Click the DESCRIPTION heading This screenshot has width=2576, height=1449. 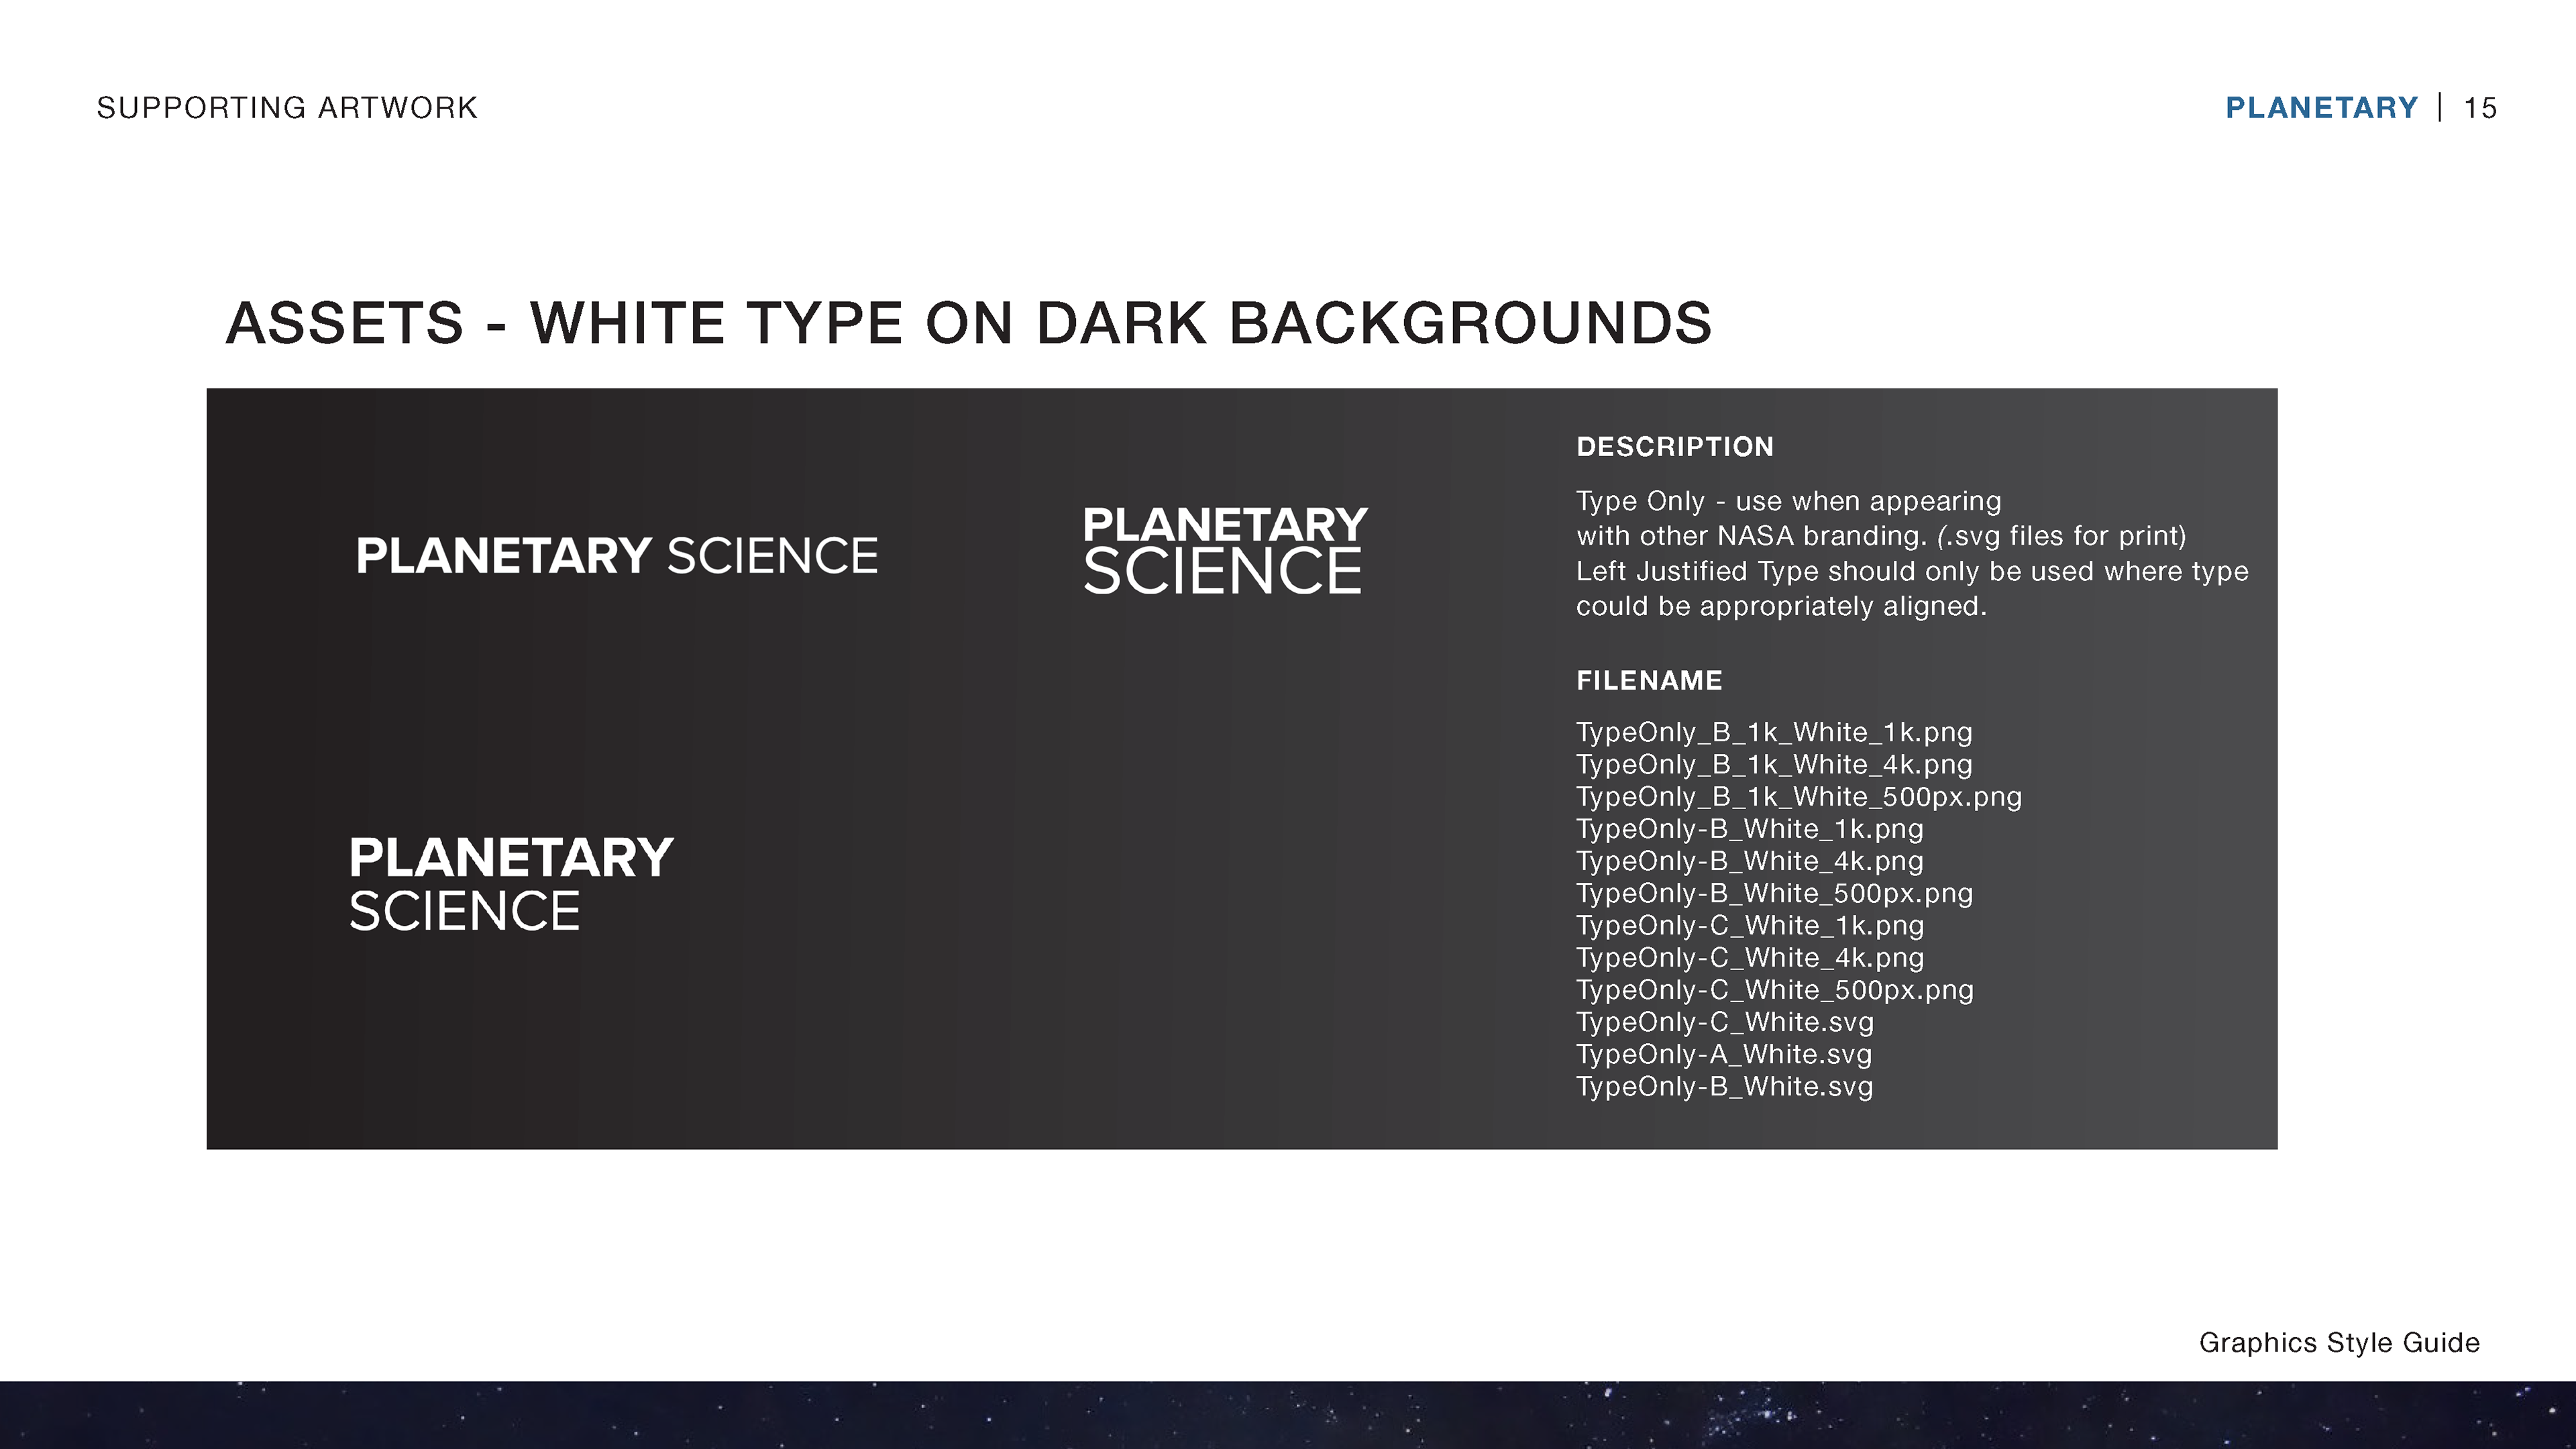pyautogui.click(x=1675, y=447)
